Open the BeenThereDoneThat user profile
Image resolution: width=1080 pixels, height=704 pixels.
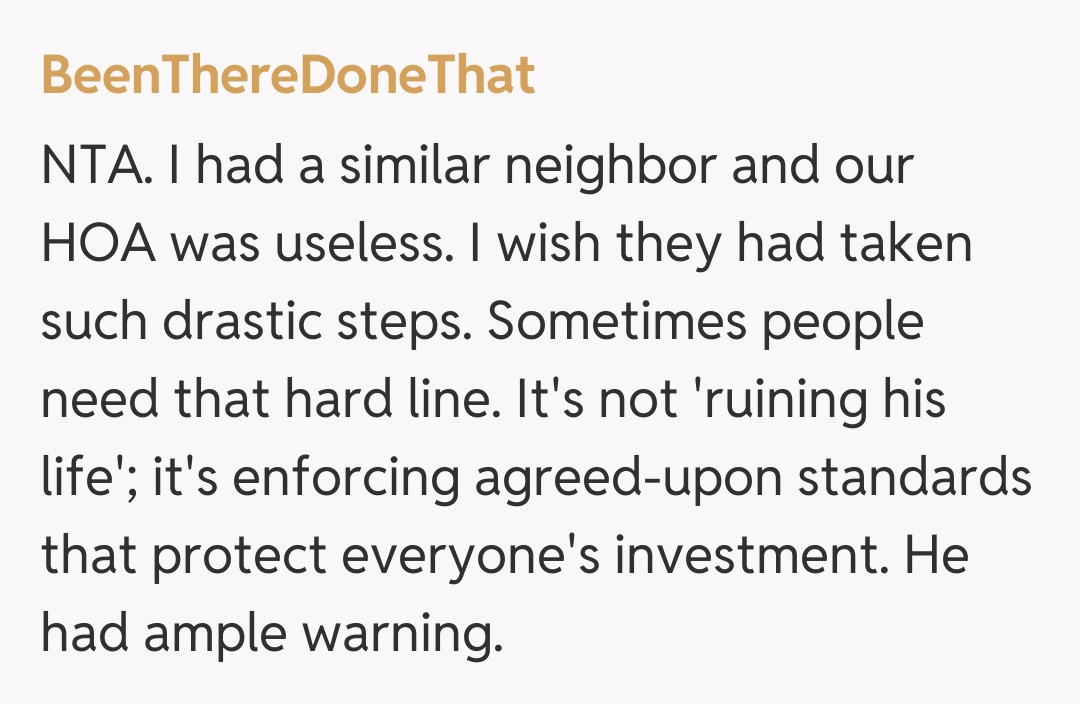288,76
